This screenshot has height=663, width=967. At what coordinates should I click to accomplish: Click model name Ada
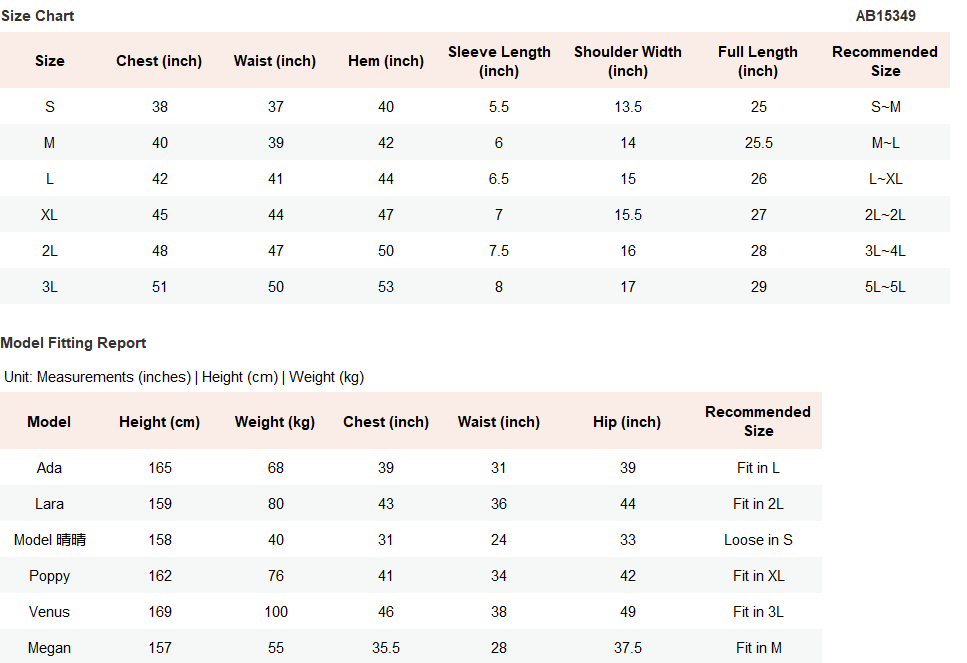click(x=49, y=467)
